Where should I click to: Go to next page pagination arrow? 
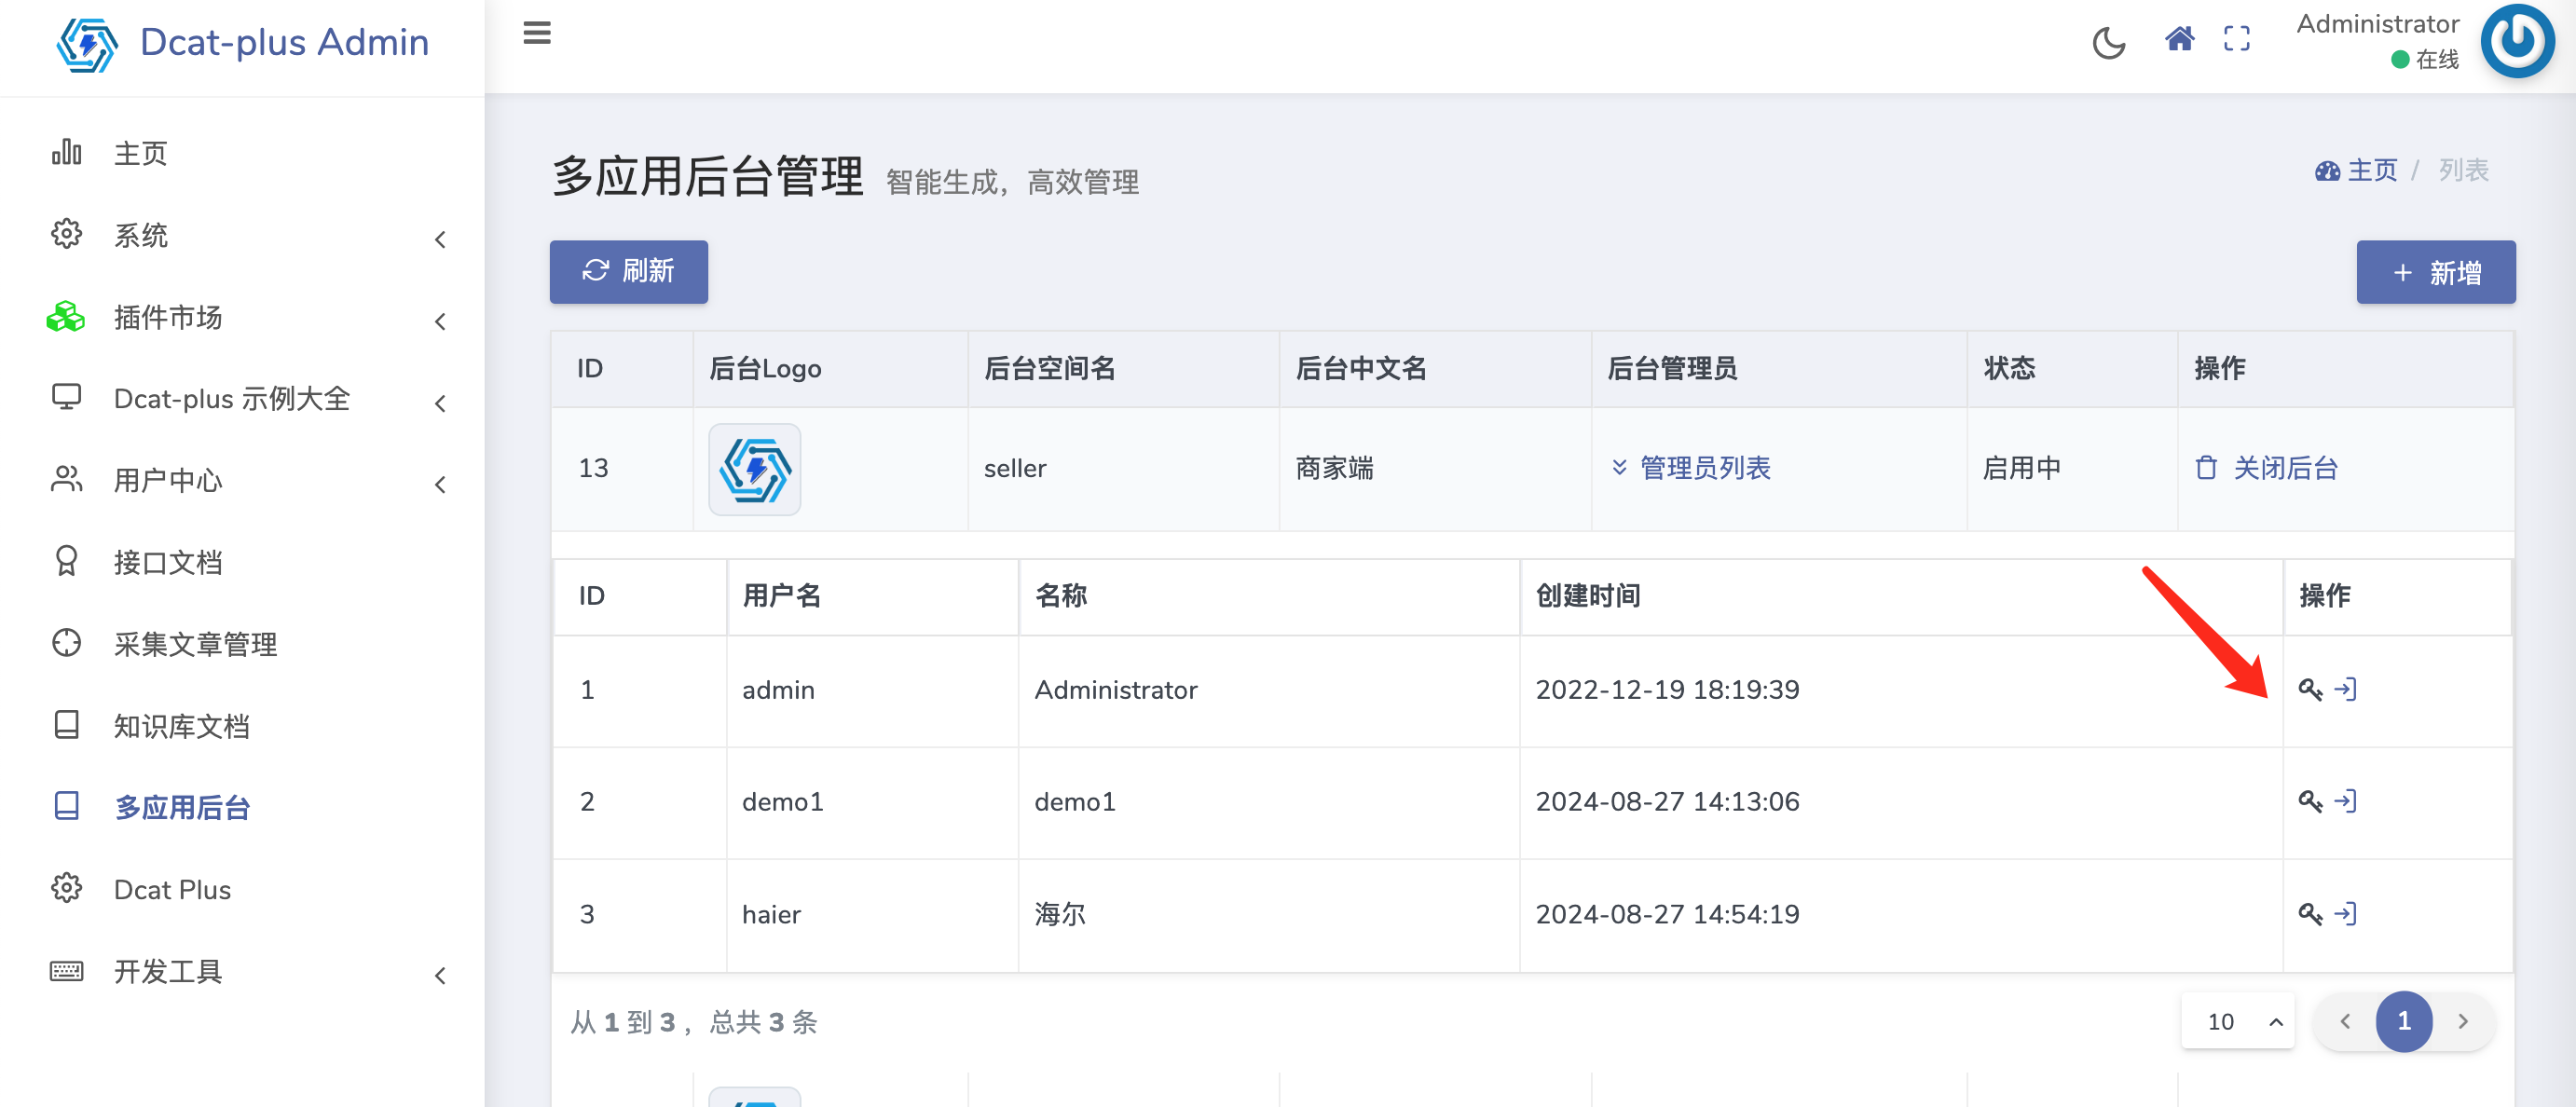[2462, 1022]
